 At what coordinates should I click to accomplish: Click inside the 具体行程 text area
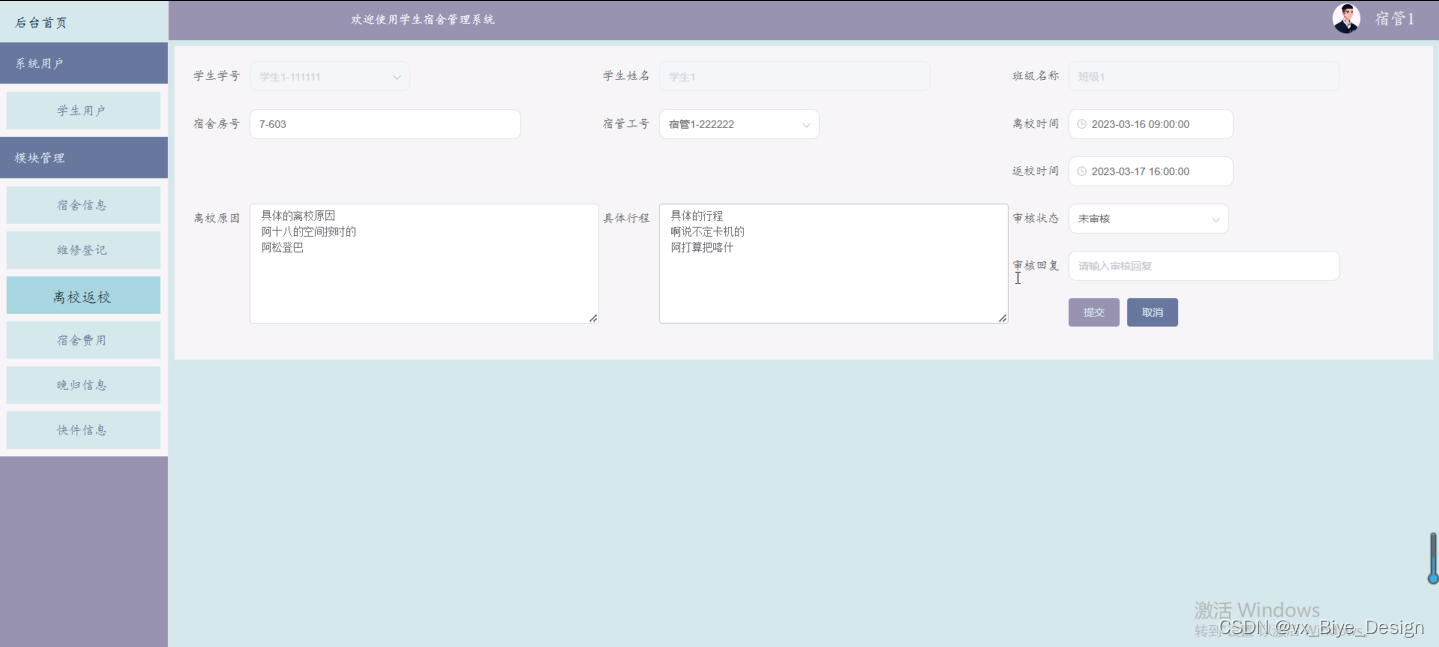(833, 264)
